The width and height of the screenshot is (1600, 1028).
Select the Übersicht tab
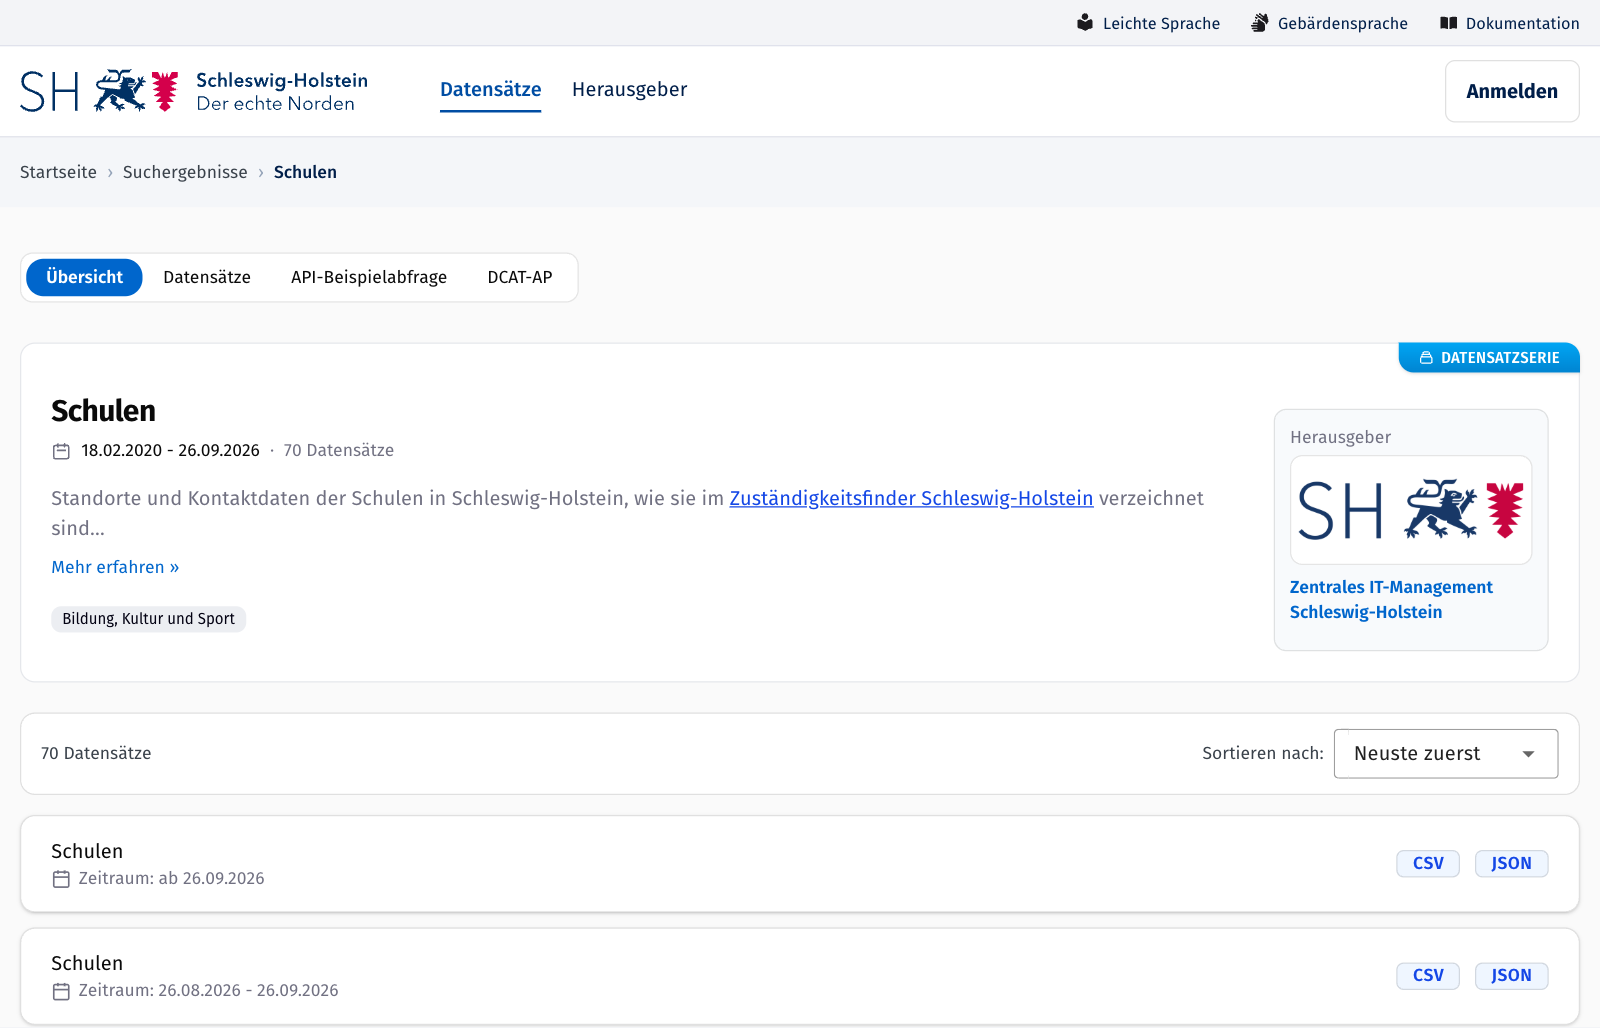tap(84, 277)
